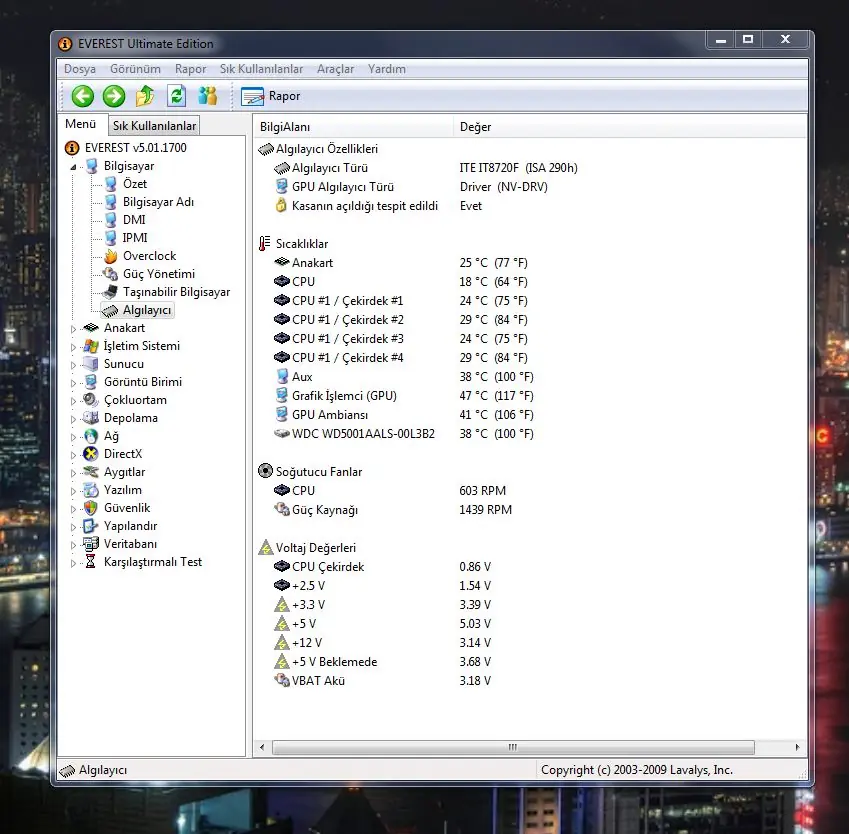Click the Voltaj Değerleri warning icon
The image size is (849, 834).
coord(265,548)
